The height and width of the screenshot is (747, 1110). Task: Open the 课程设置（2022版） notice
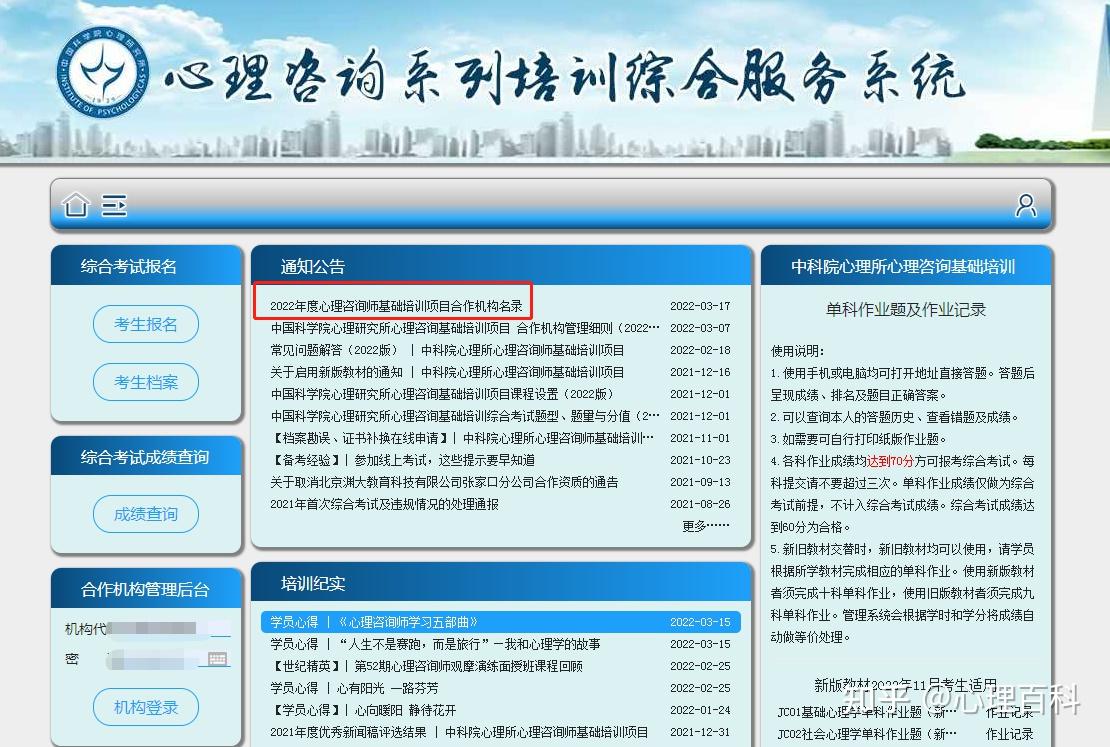point(442,394)
